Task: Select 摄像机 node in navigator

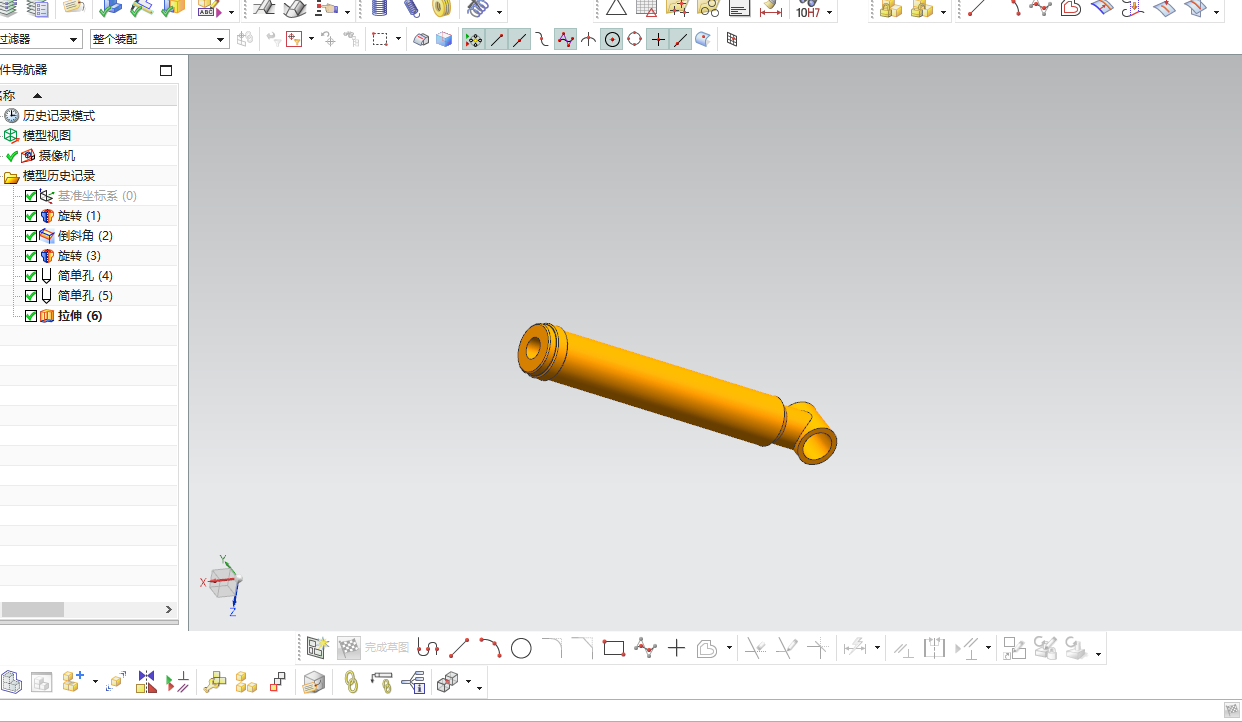Action: pyautogui.click(x=57, y=156)
